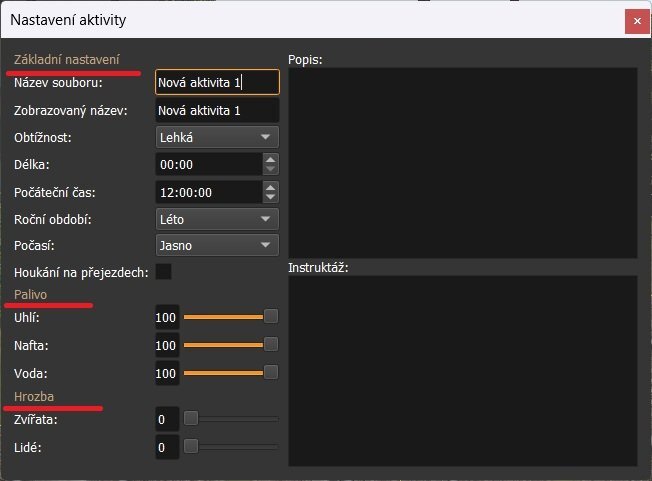Open the Počasí dropdown set to Jasno
The width and height of the screenshot is (652, 481).
point(217,245)
